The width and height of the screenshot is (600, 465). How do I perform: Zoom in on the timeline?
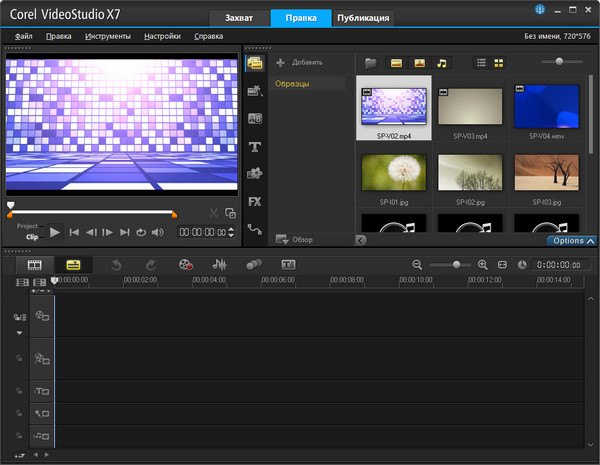(x=482, y=265)
